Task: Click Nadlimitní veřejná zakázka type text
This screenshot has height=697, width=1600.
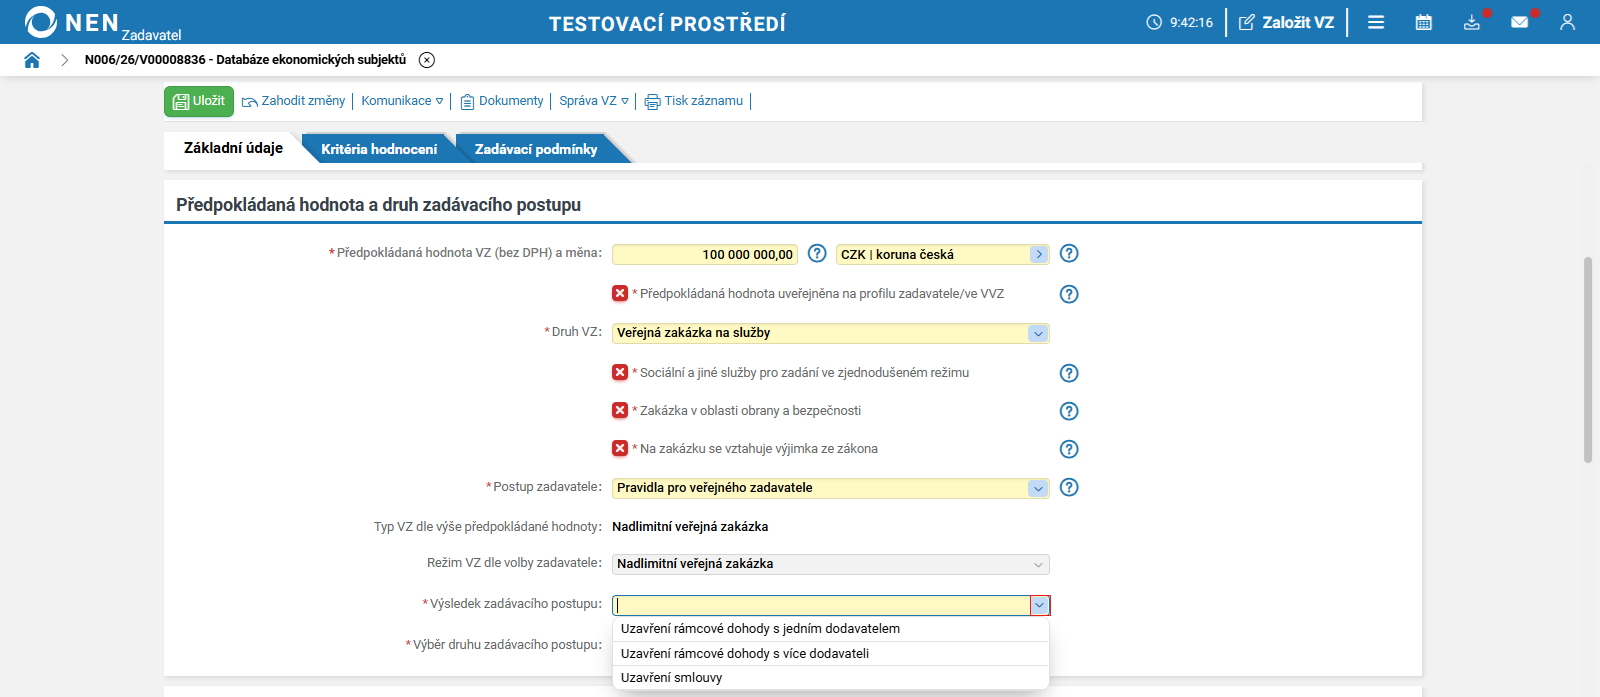Action: 690,526
